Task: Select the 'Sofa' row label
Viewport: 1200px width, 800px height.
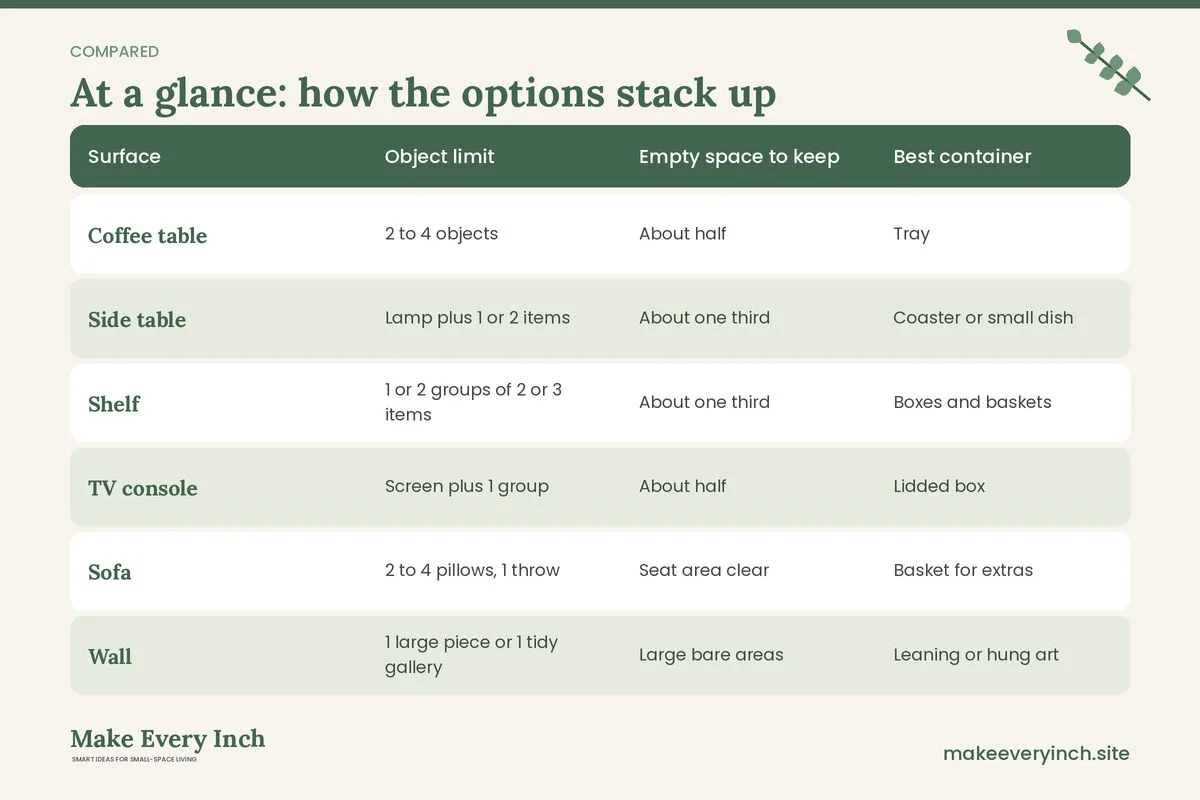Action: coord(110,572)
